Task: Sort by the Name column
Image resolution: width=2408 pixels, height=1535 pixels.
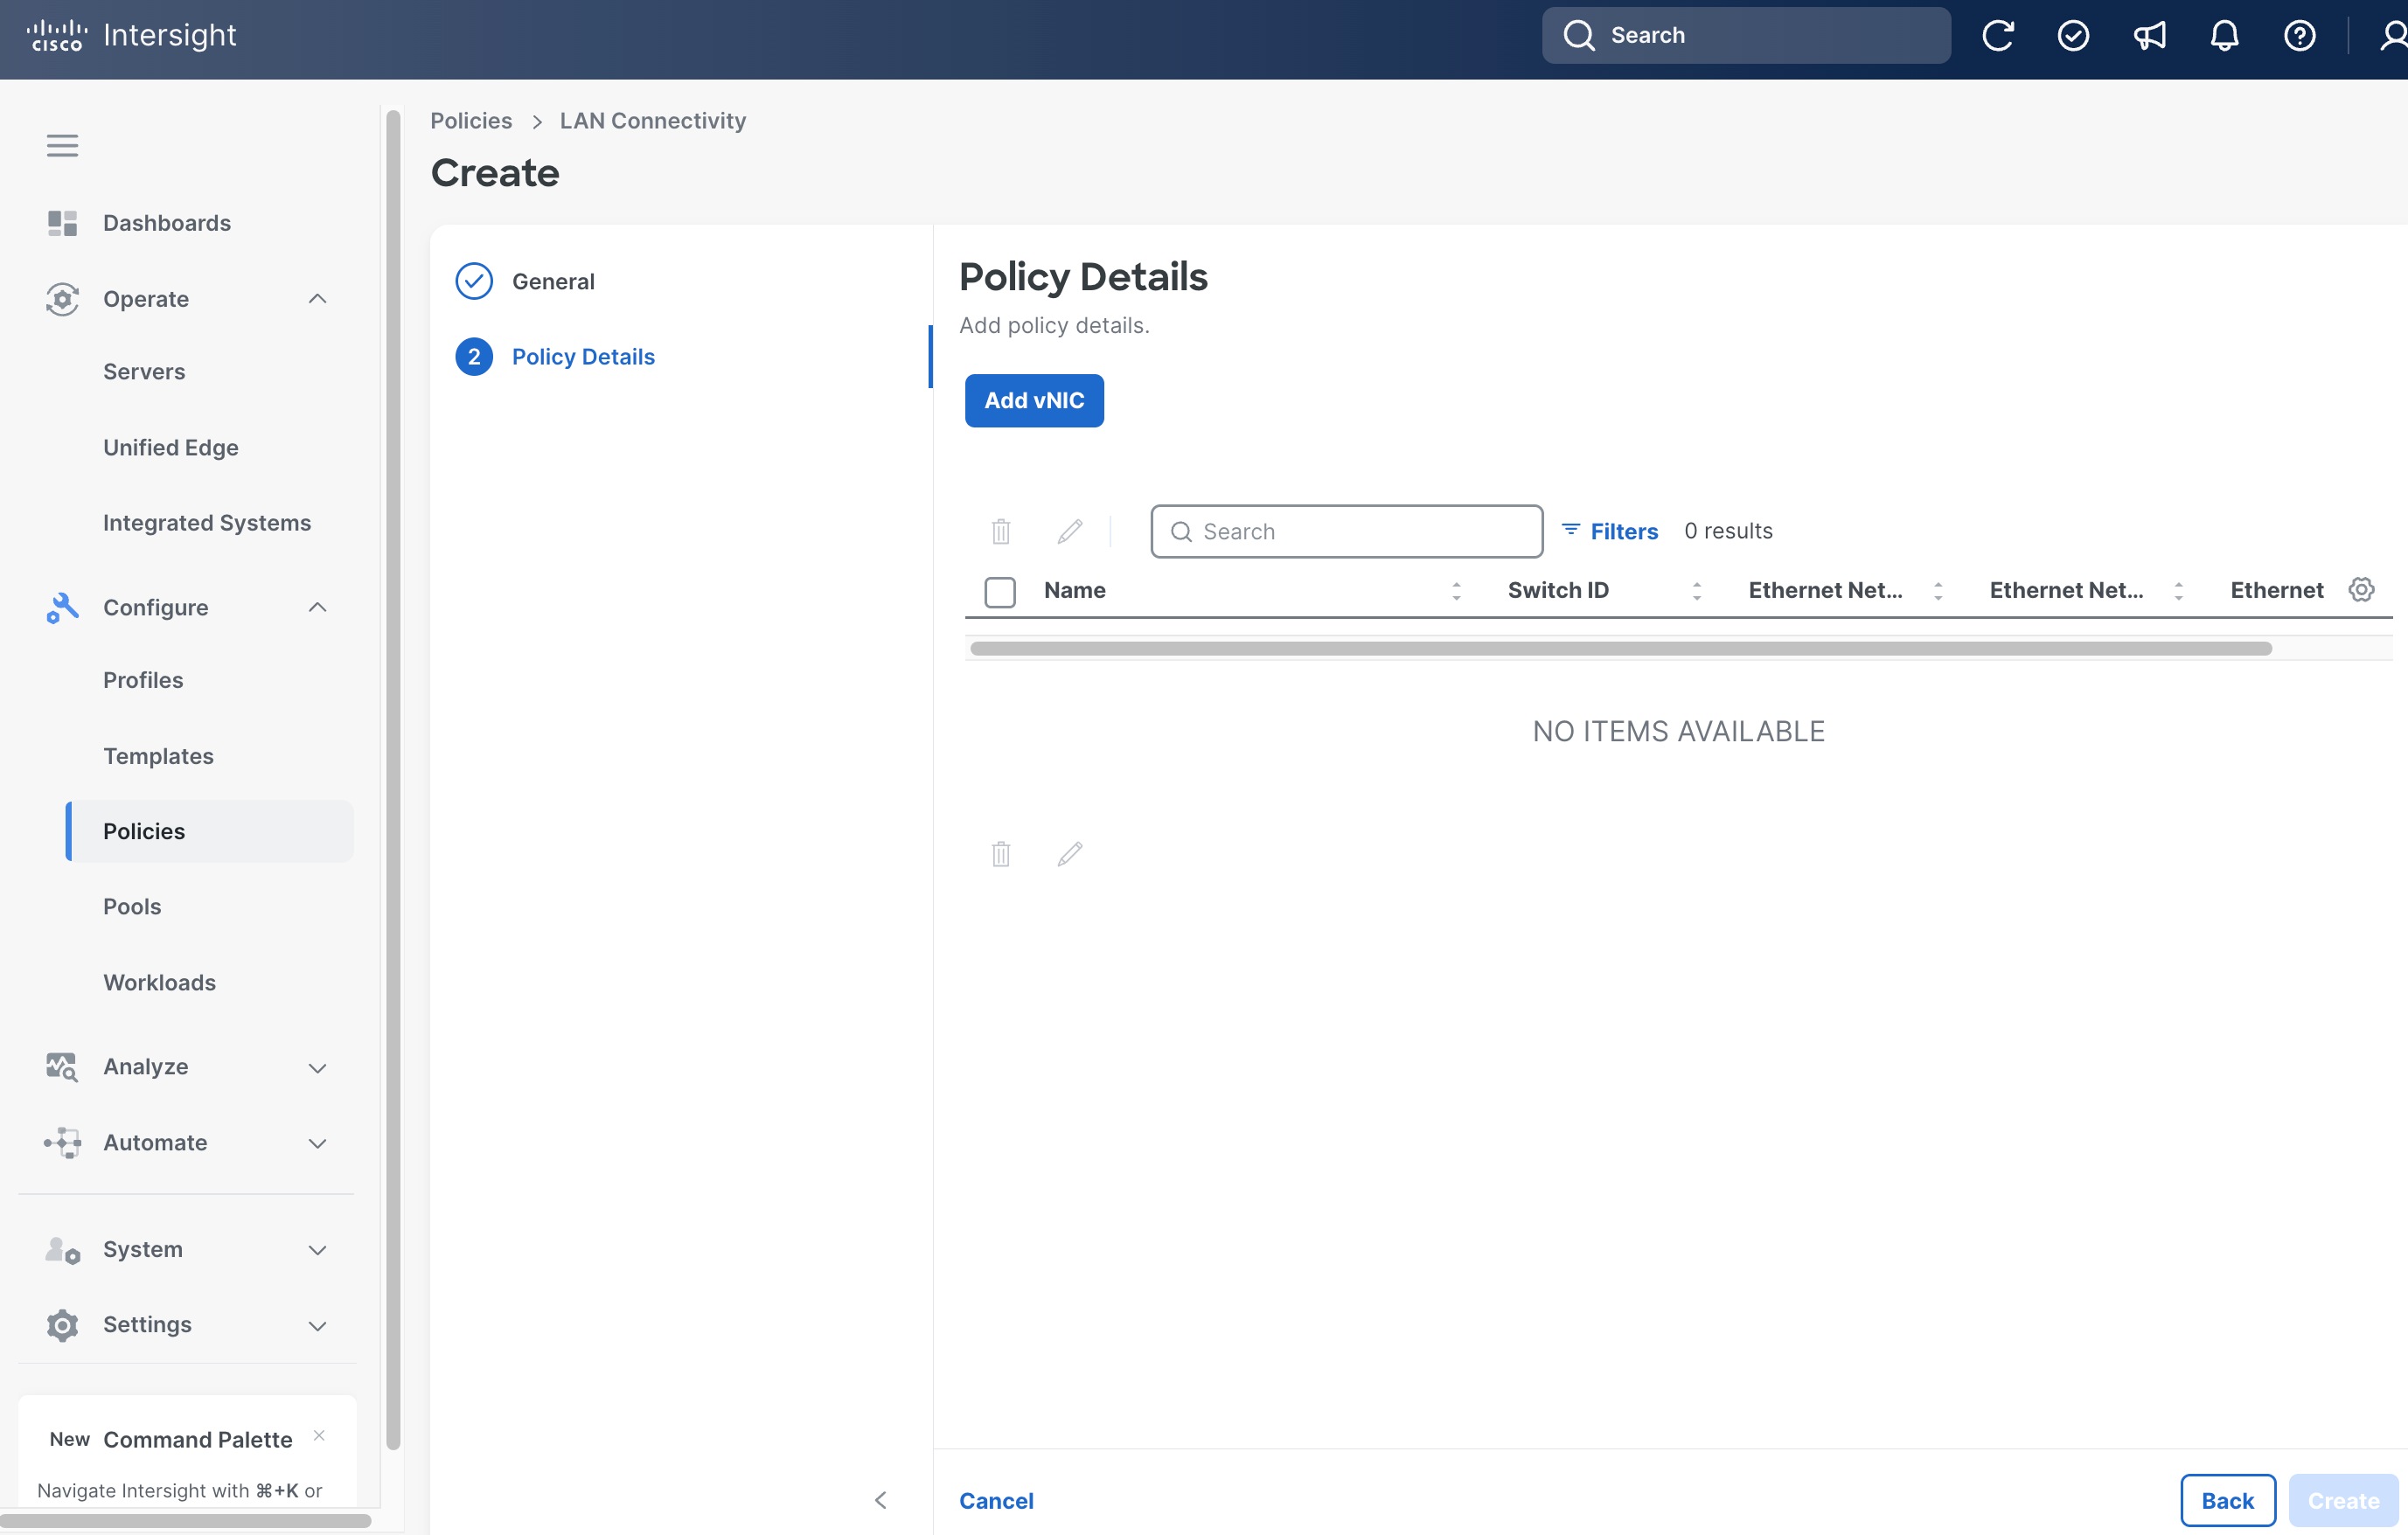Action: pos(1456,591)
